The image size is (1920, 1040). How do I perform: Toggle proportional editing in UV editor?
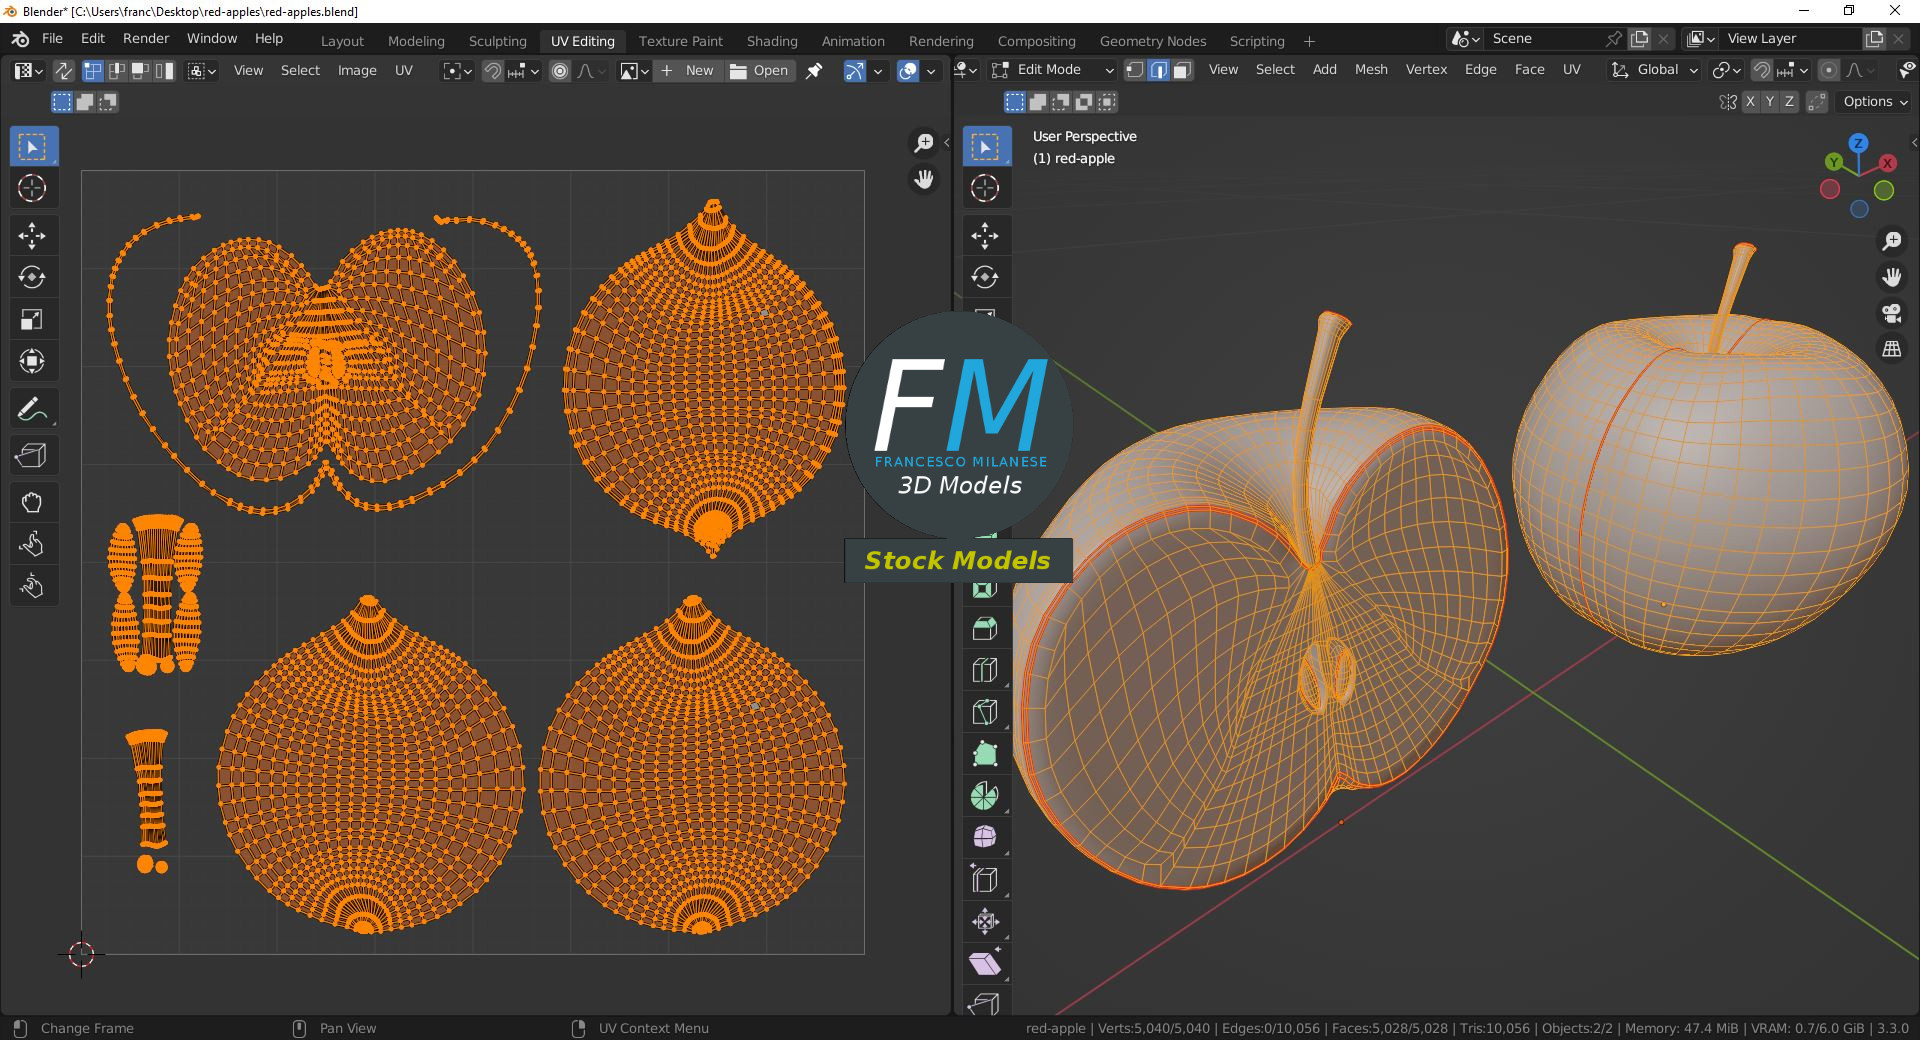pyautogui.click(x=560, y=71)
